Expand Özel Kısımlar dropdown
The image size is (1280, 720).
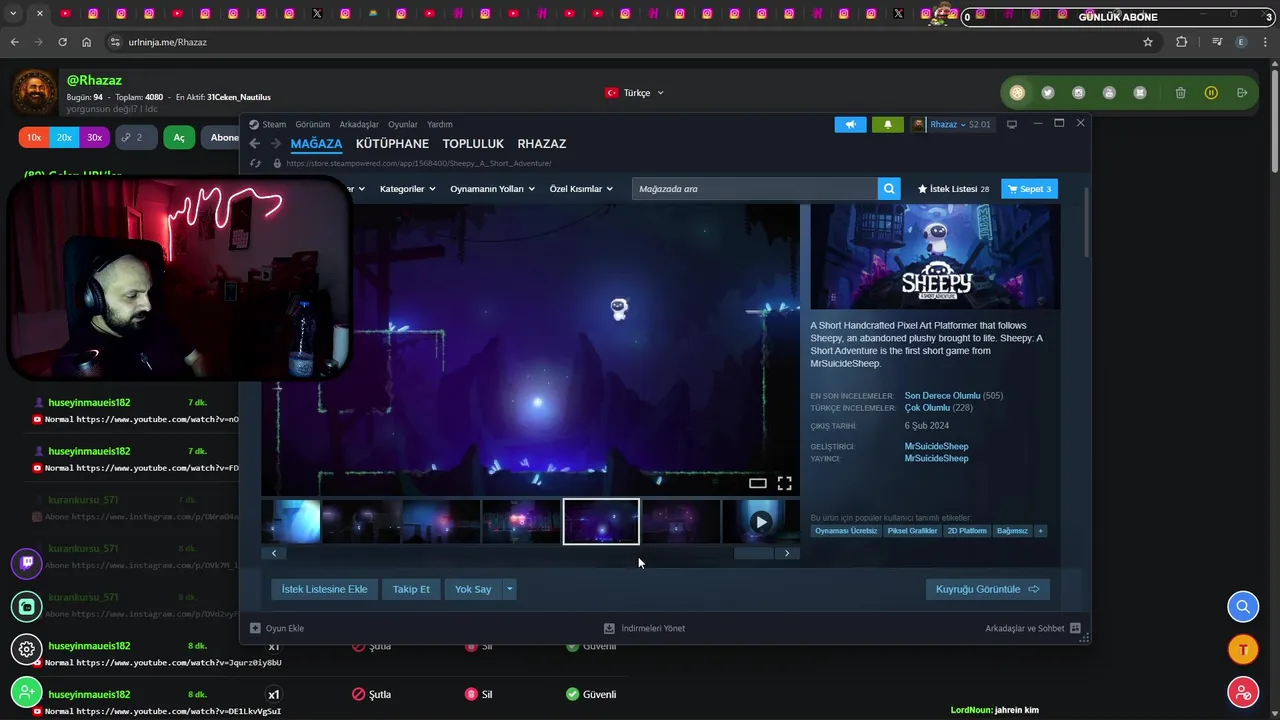point(581,189)
